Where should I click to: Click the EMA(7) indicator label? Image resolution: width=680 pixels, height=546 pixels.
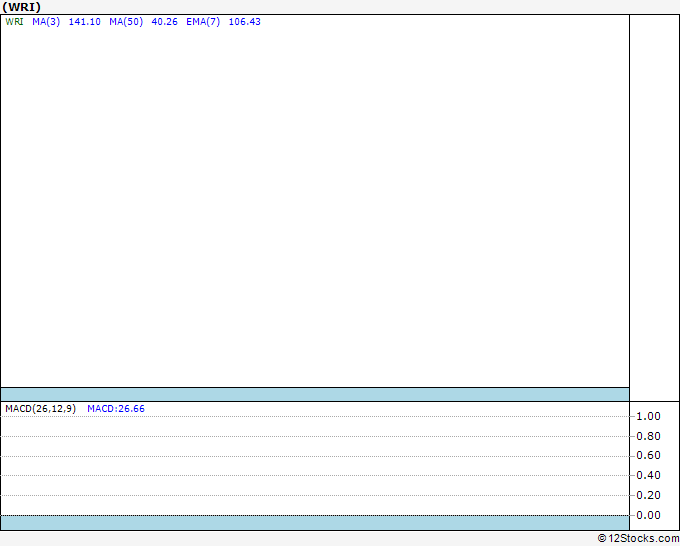coord(203,22)
